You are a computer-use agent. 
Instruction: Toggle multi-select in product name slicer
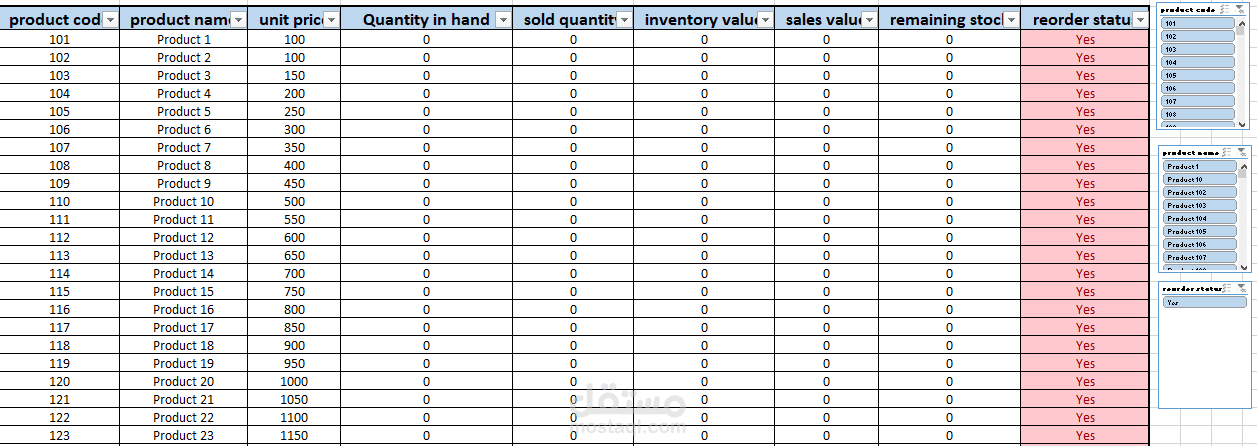pyautogui.click(x=1227, y=152)
